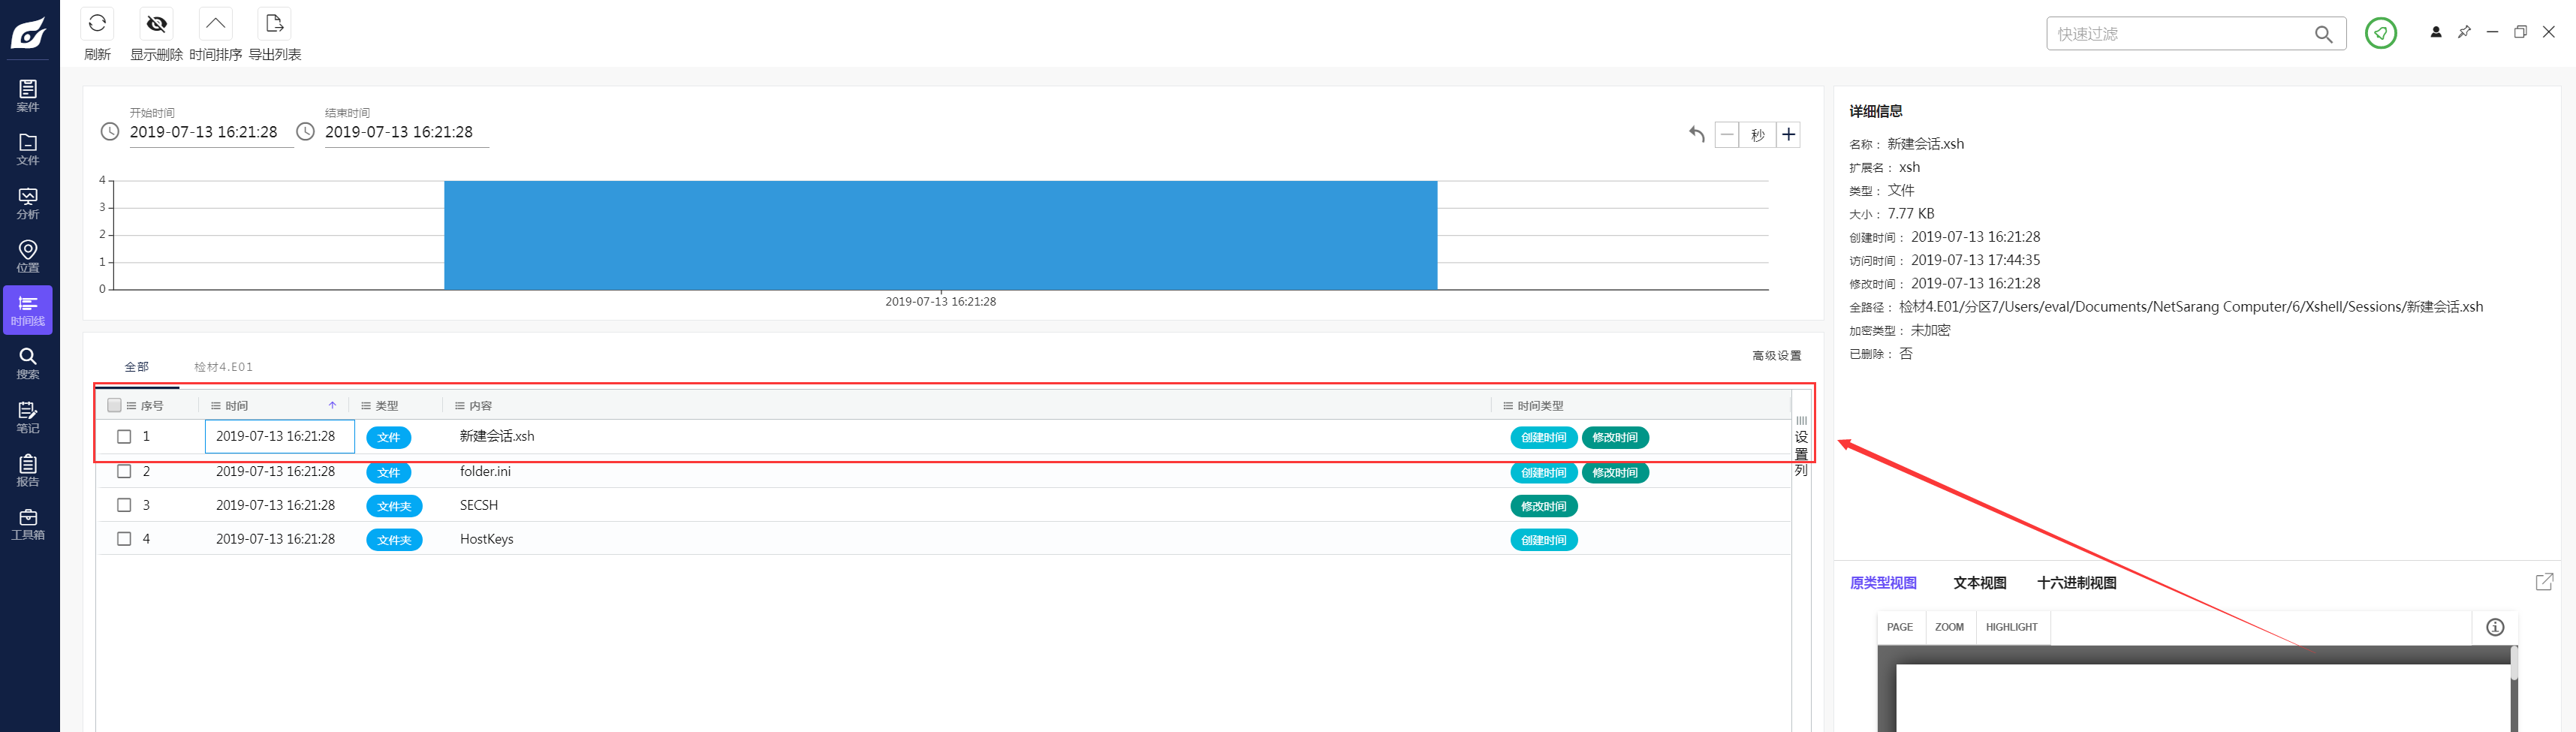
Task: Open the 报告 (Report) sidebar section
Action: tap(28, 471)
